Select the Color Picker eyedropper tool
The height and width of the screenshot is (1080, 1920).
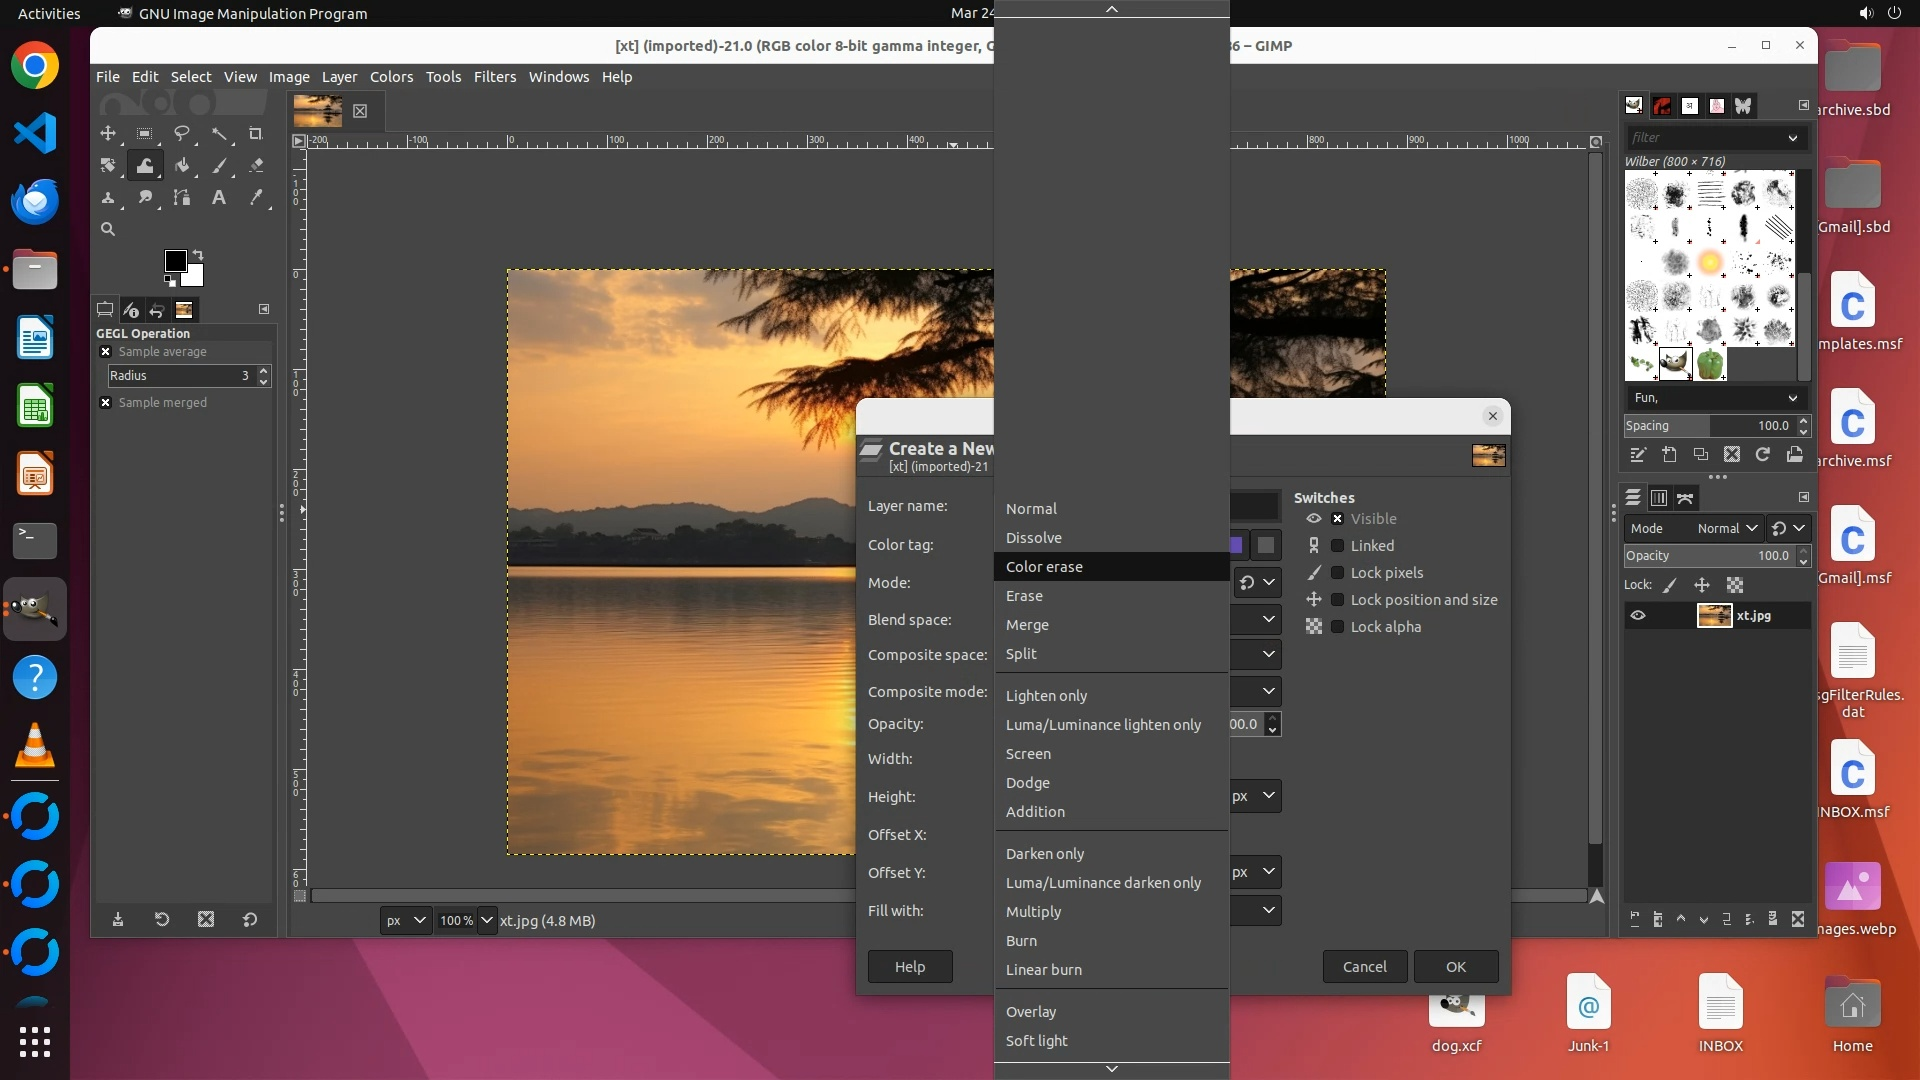tap(256, 198)
